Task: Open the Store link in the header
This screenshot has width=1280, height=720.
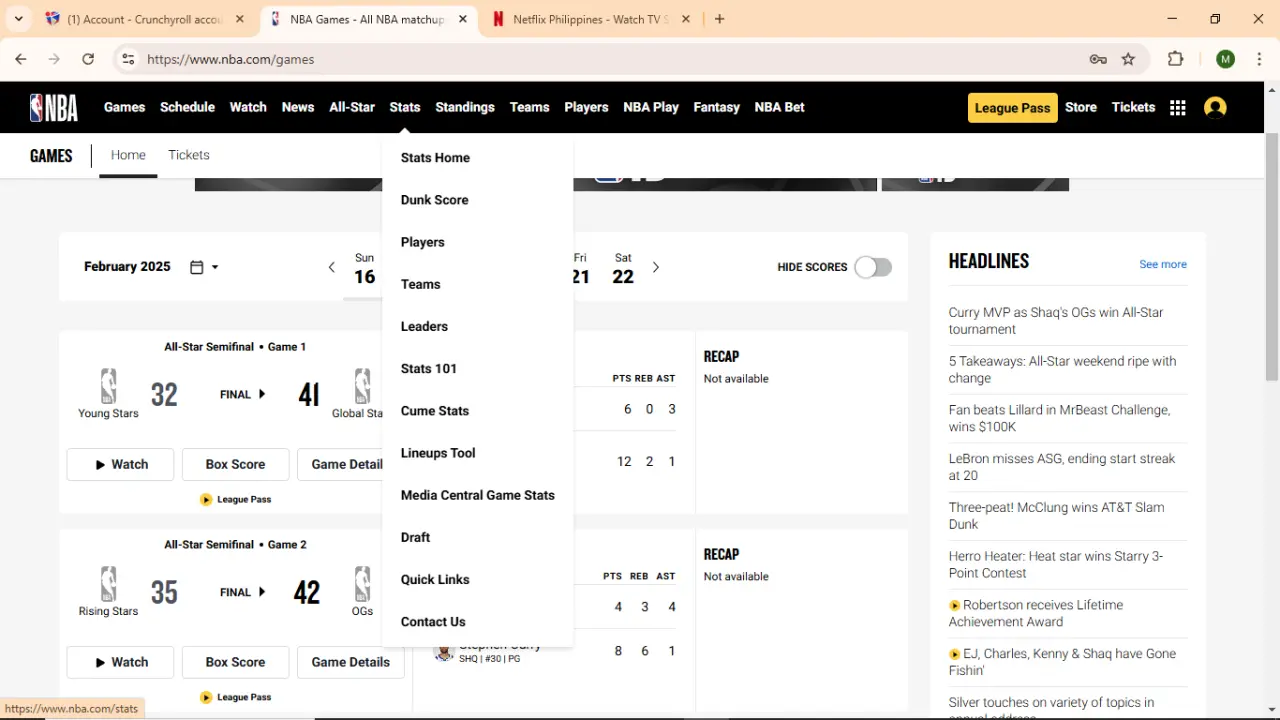Action: click(x=1081, y=107)
